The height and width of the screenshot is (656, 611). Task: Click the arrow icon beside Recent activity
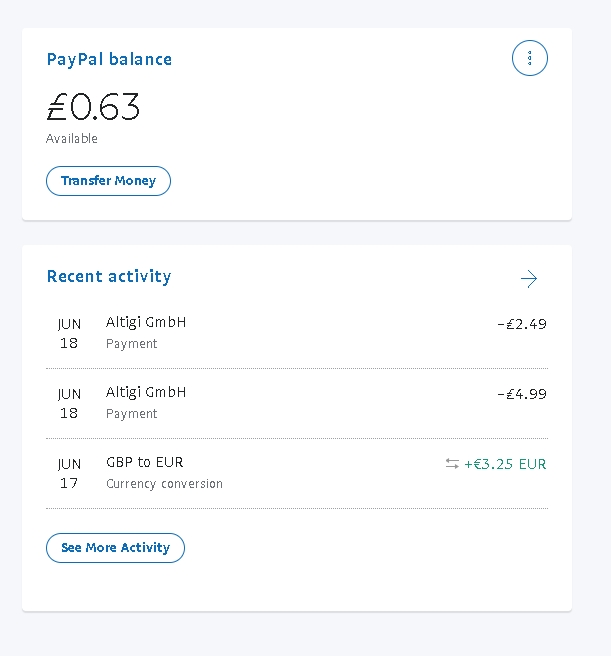[x=529, y=279]
